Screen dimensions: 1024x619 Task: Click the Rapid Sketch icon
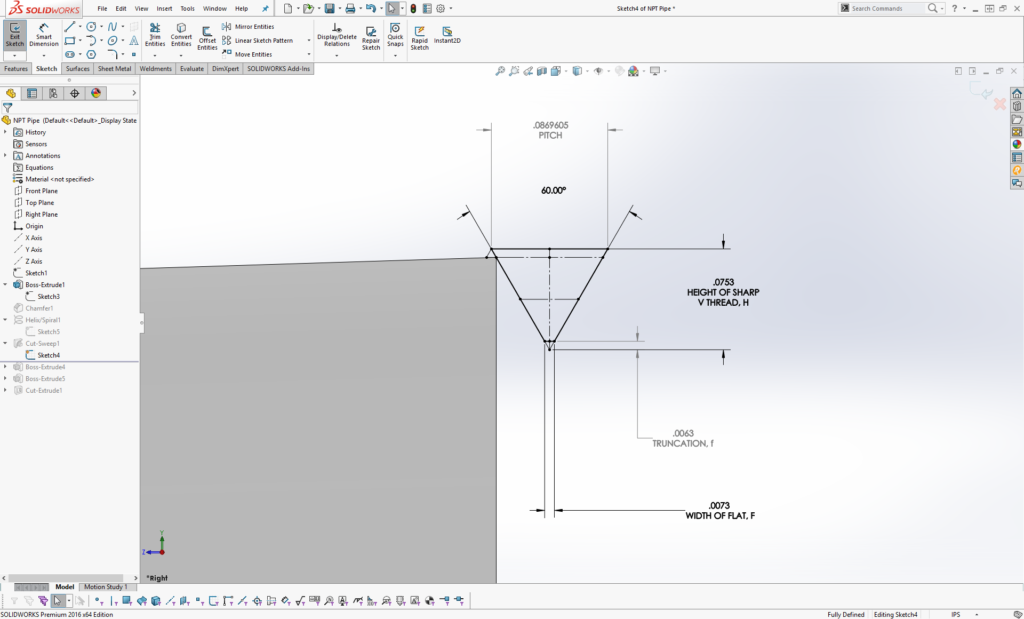click(419, 38)
